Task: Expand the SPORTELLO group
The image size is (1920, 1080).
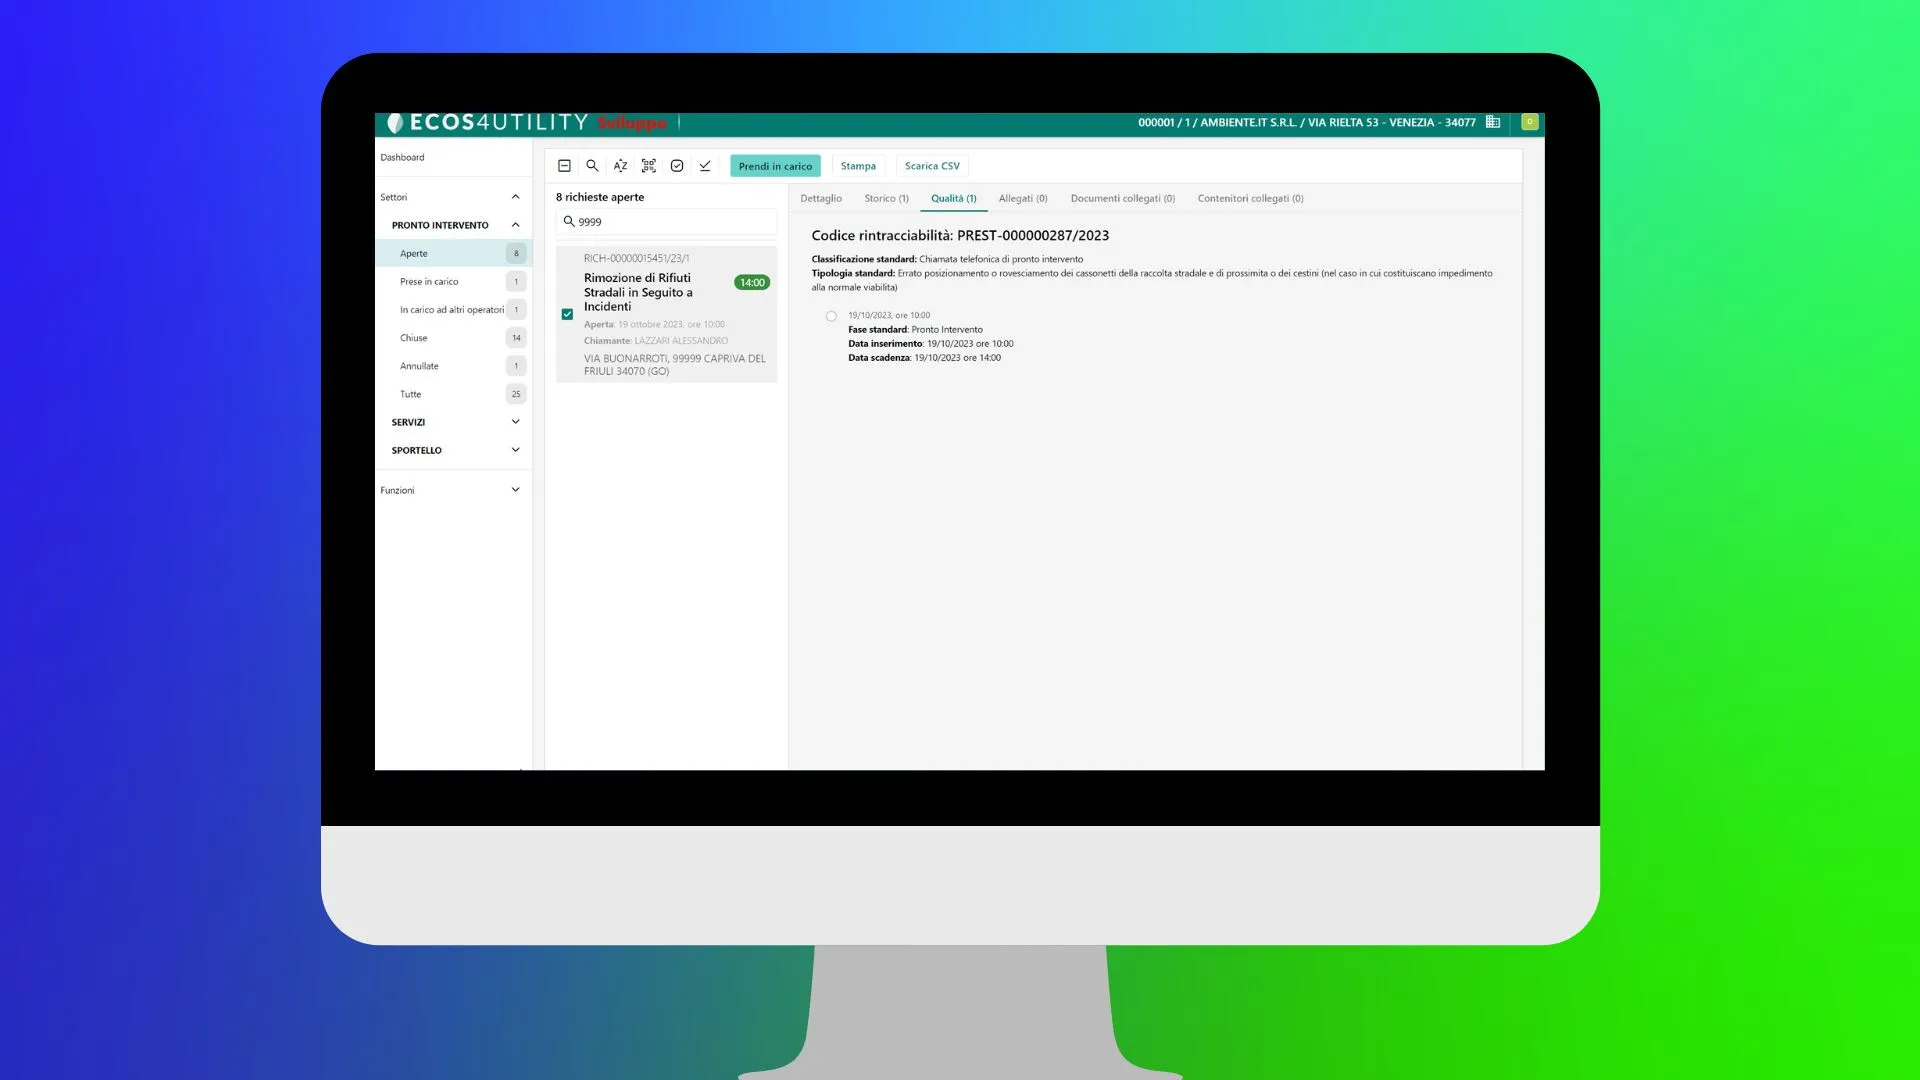Action: point(515,450)
